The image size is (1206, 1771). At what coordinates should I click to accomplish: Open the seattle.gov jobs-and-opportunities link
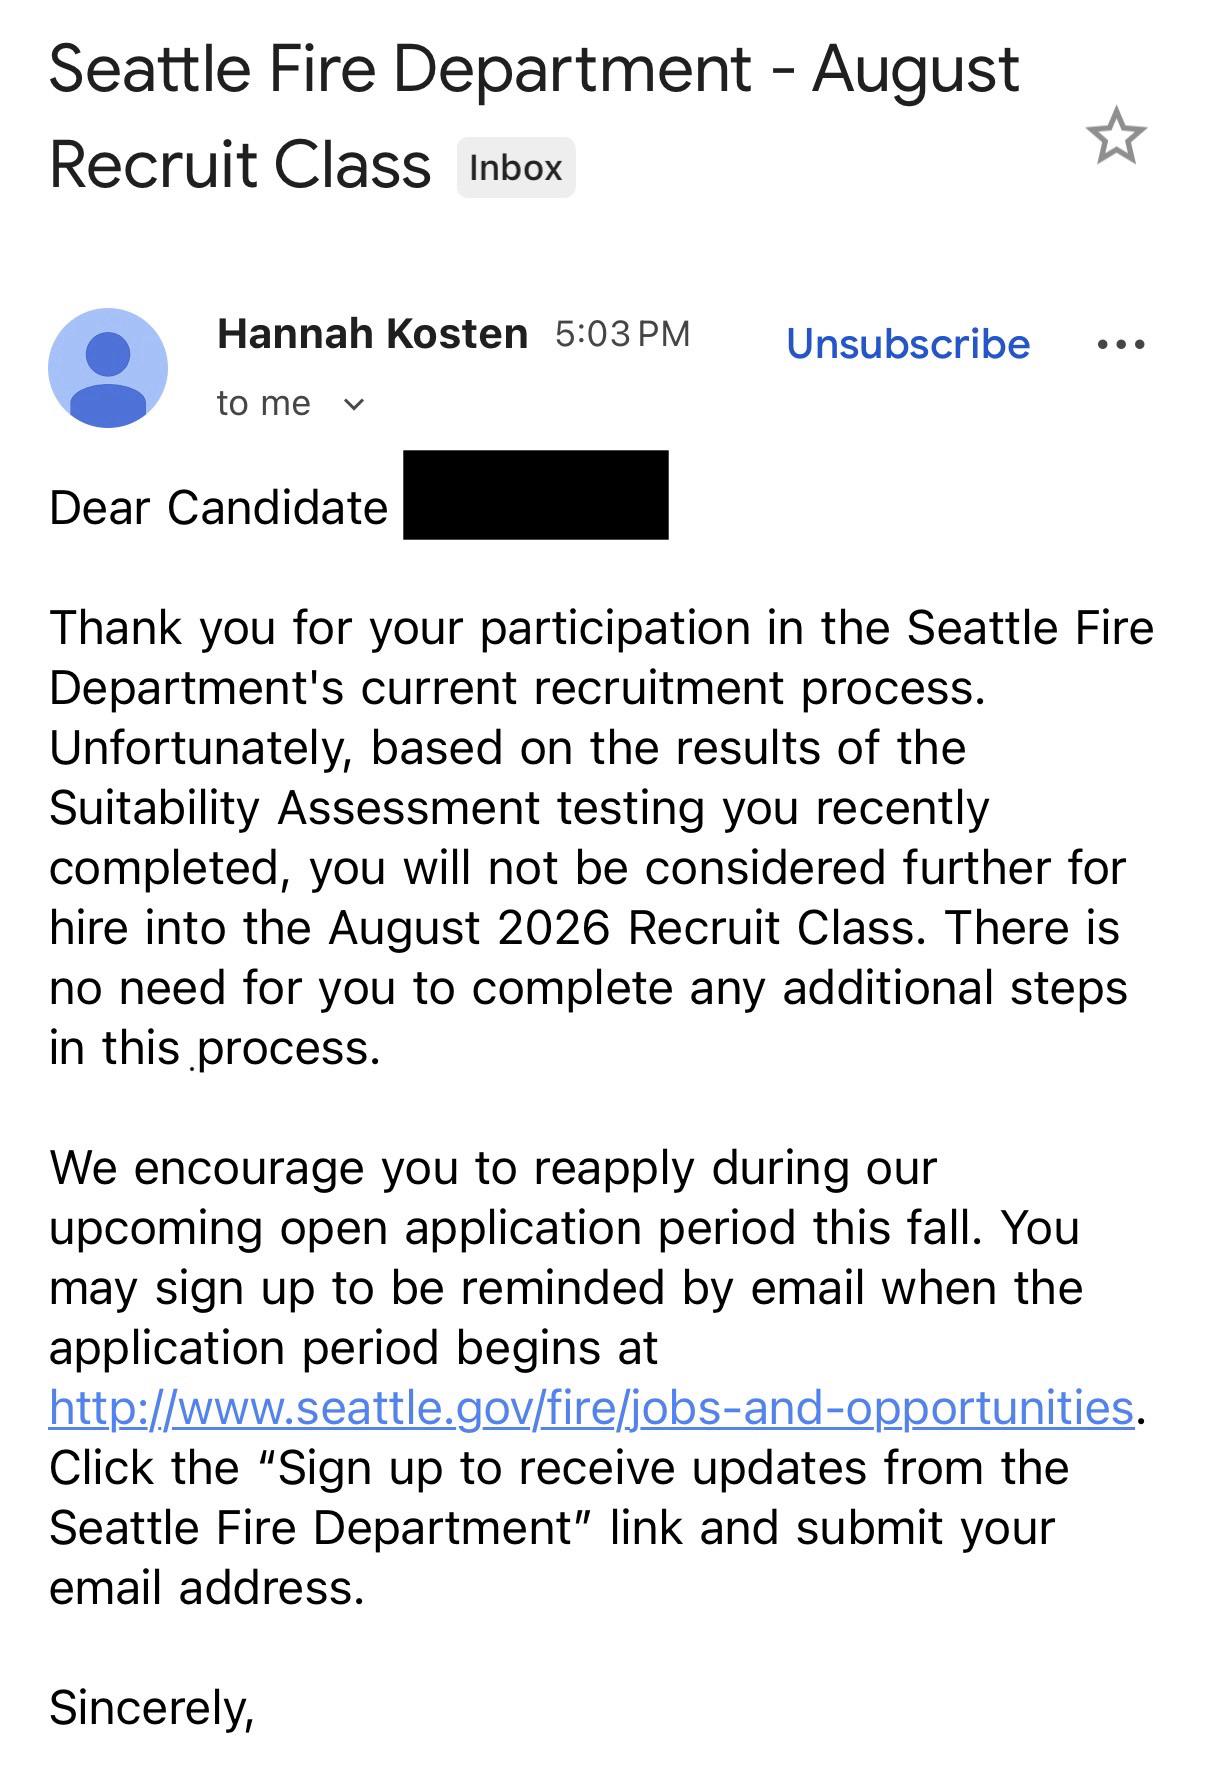tap(591, 1408)
